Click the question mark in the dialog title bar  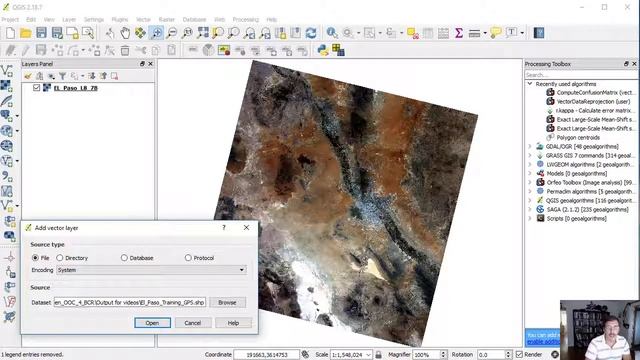pyautogui.click(x=224, y=228)
